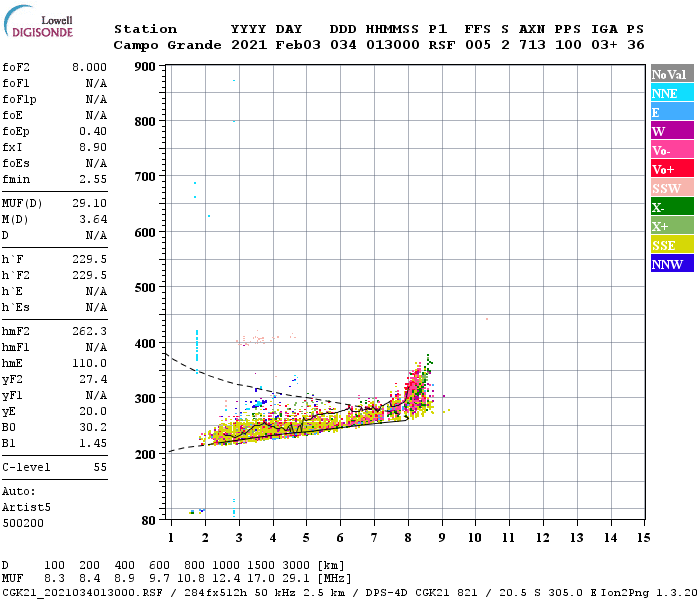Click the Campo Grande station name
This screenshot has width=700, height=600.
(167, 45)
